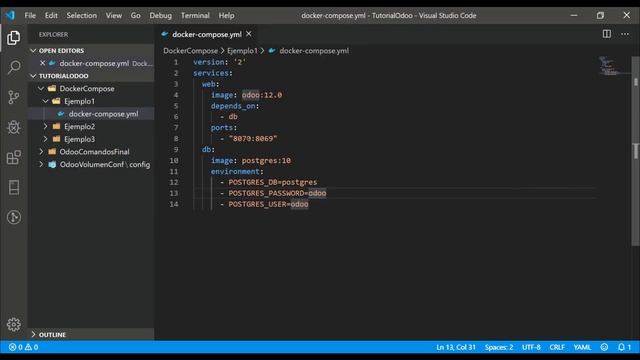The height and width of the screenshot is (360, 640).
Task: Click the version key on line 1
Action: click(209, 62)
